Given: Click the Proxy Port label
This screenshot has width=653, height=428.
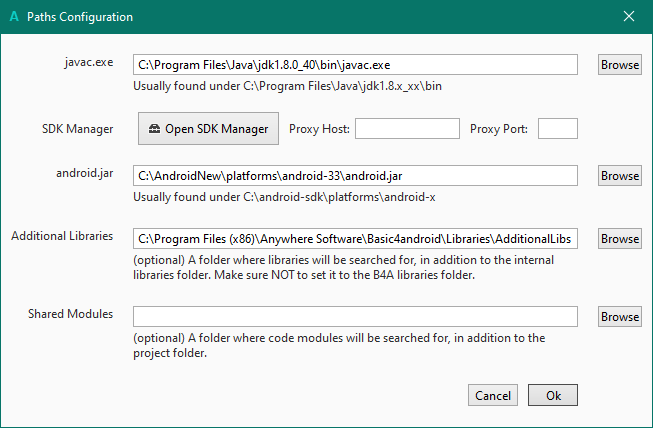Looking at the screenshot, I should [x=500, y=128].
